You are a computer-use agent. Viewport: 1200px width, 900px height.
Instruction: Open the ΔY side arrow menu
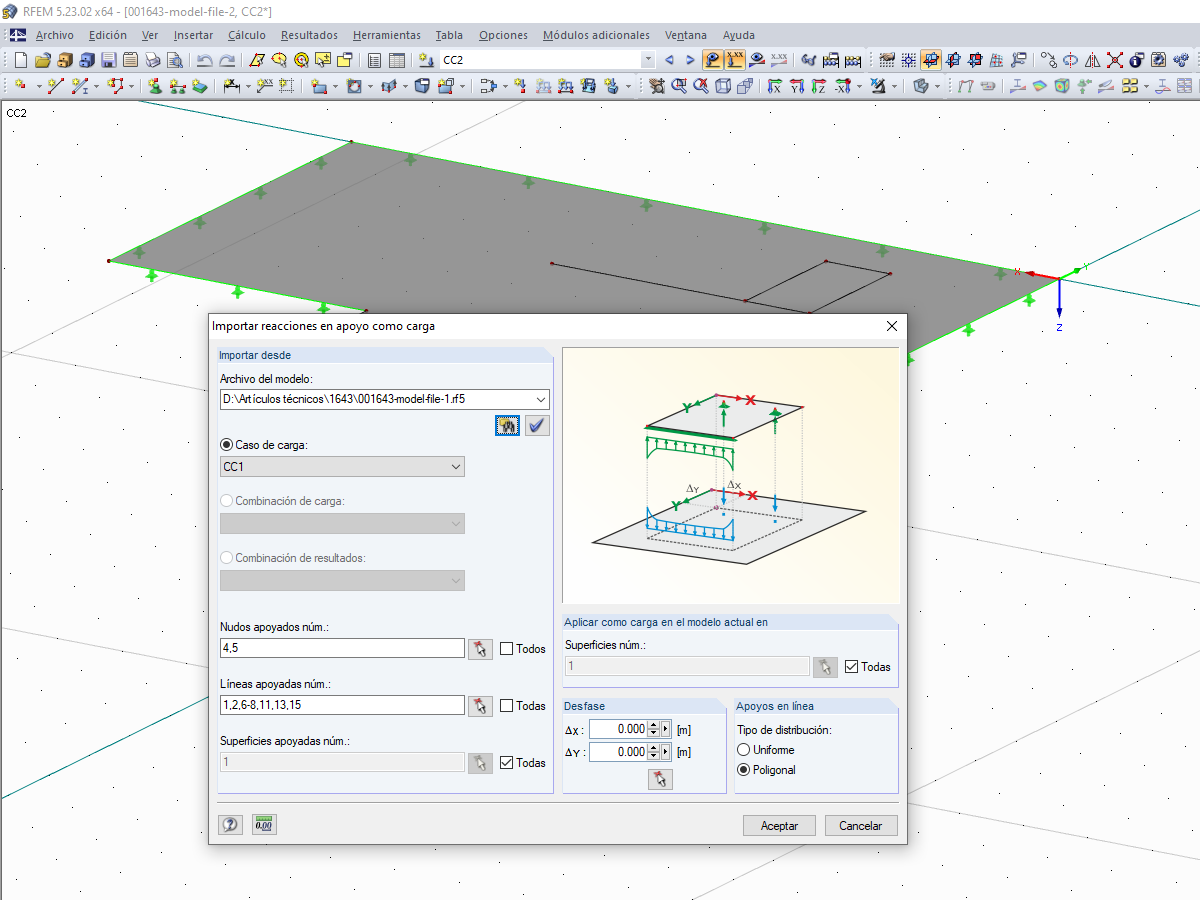coord(665,752)
